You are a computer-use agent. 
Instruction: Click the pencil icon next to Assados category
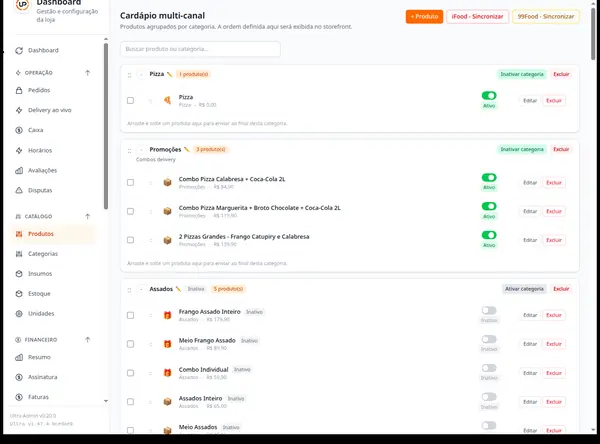178,289
